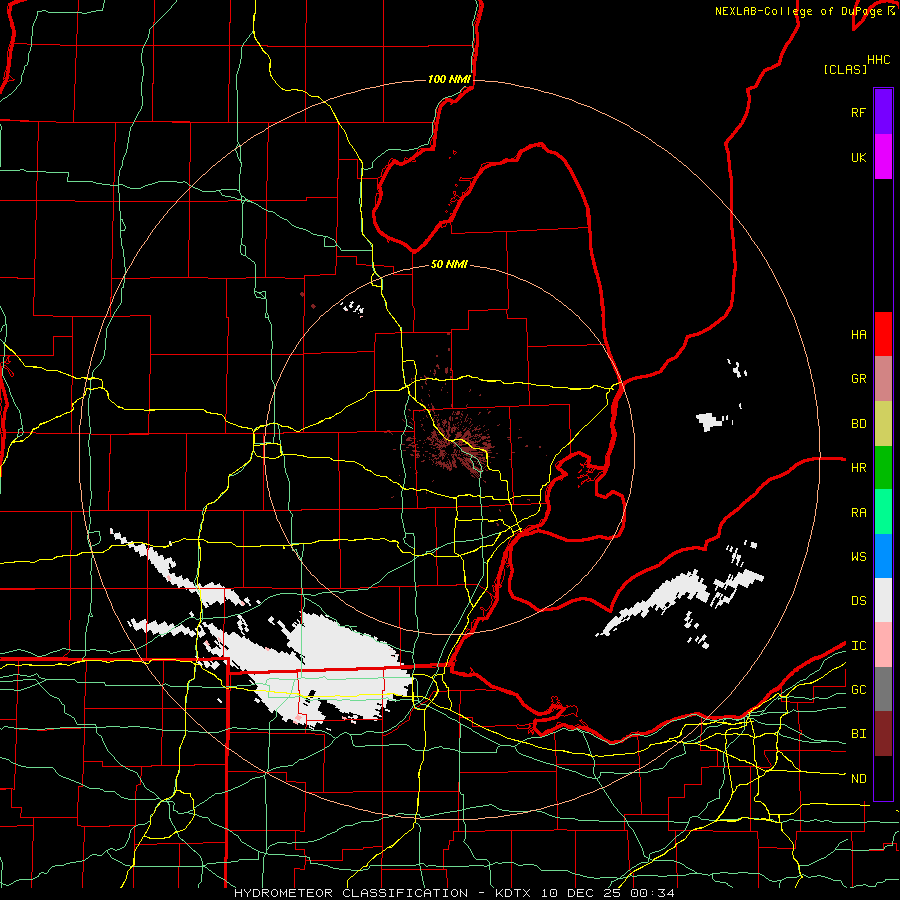
Task: Click the RA light green swatch
Action: click(x=883, y=512)
